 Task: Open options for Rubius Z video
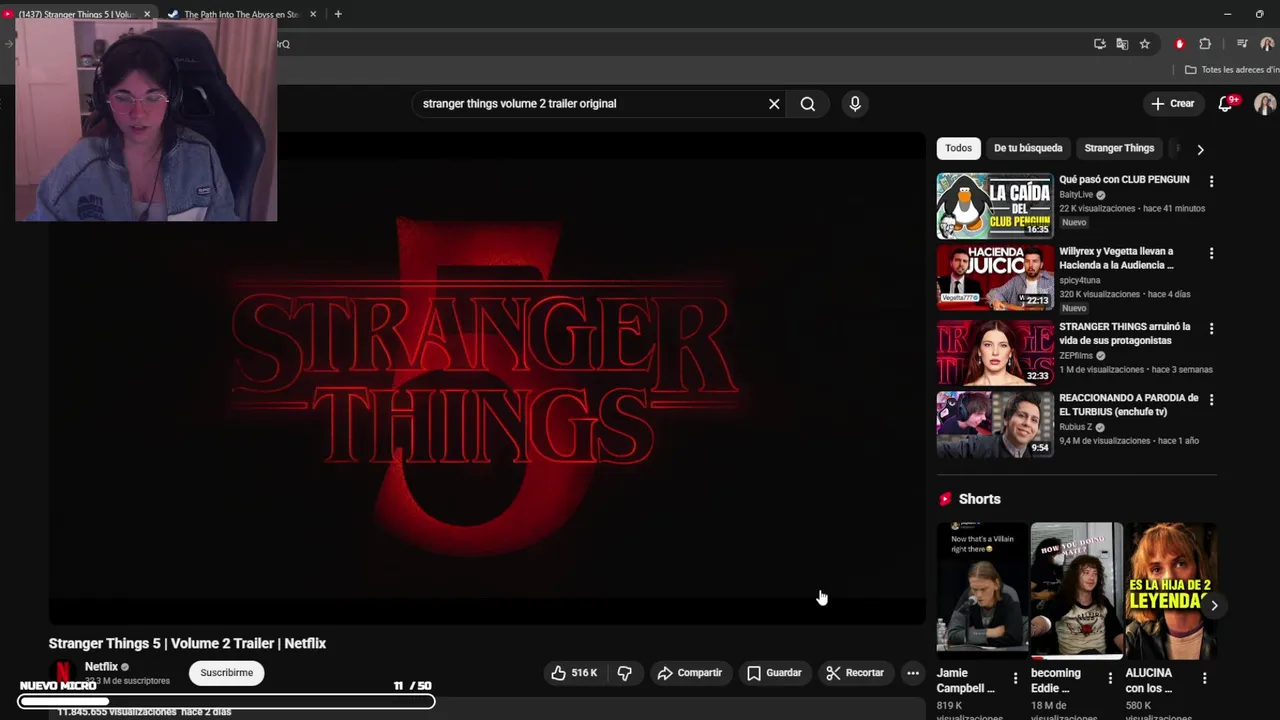pyautogui.click(x=1211, y=399)
